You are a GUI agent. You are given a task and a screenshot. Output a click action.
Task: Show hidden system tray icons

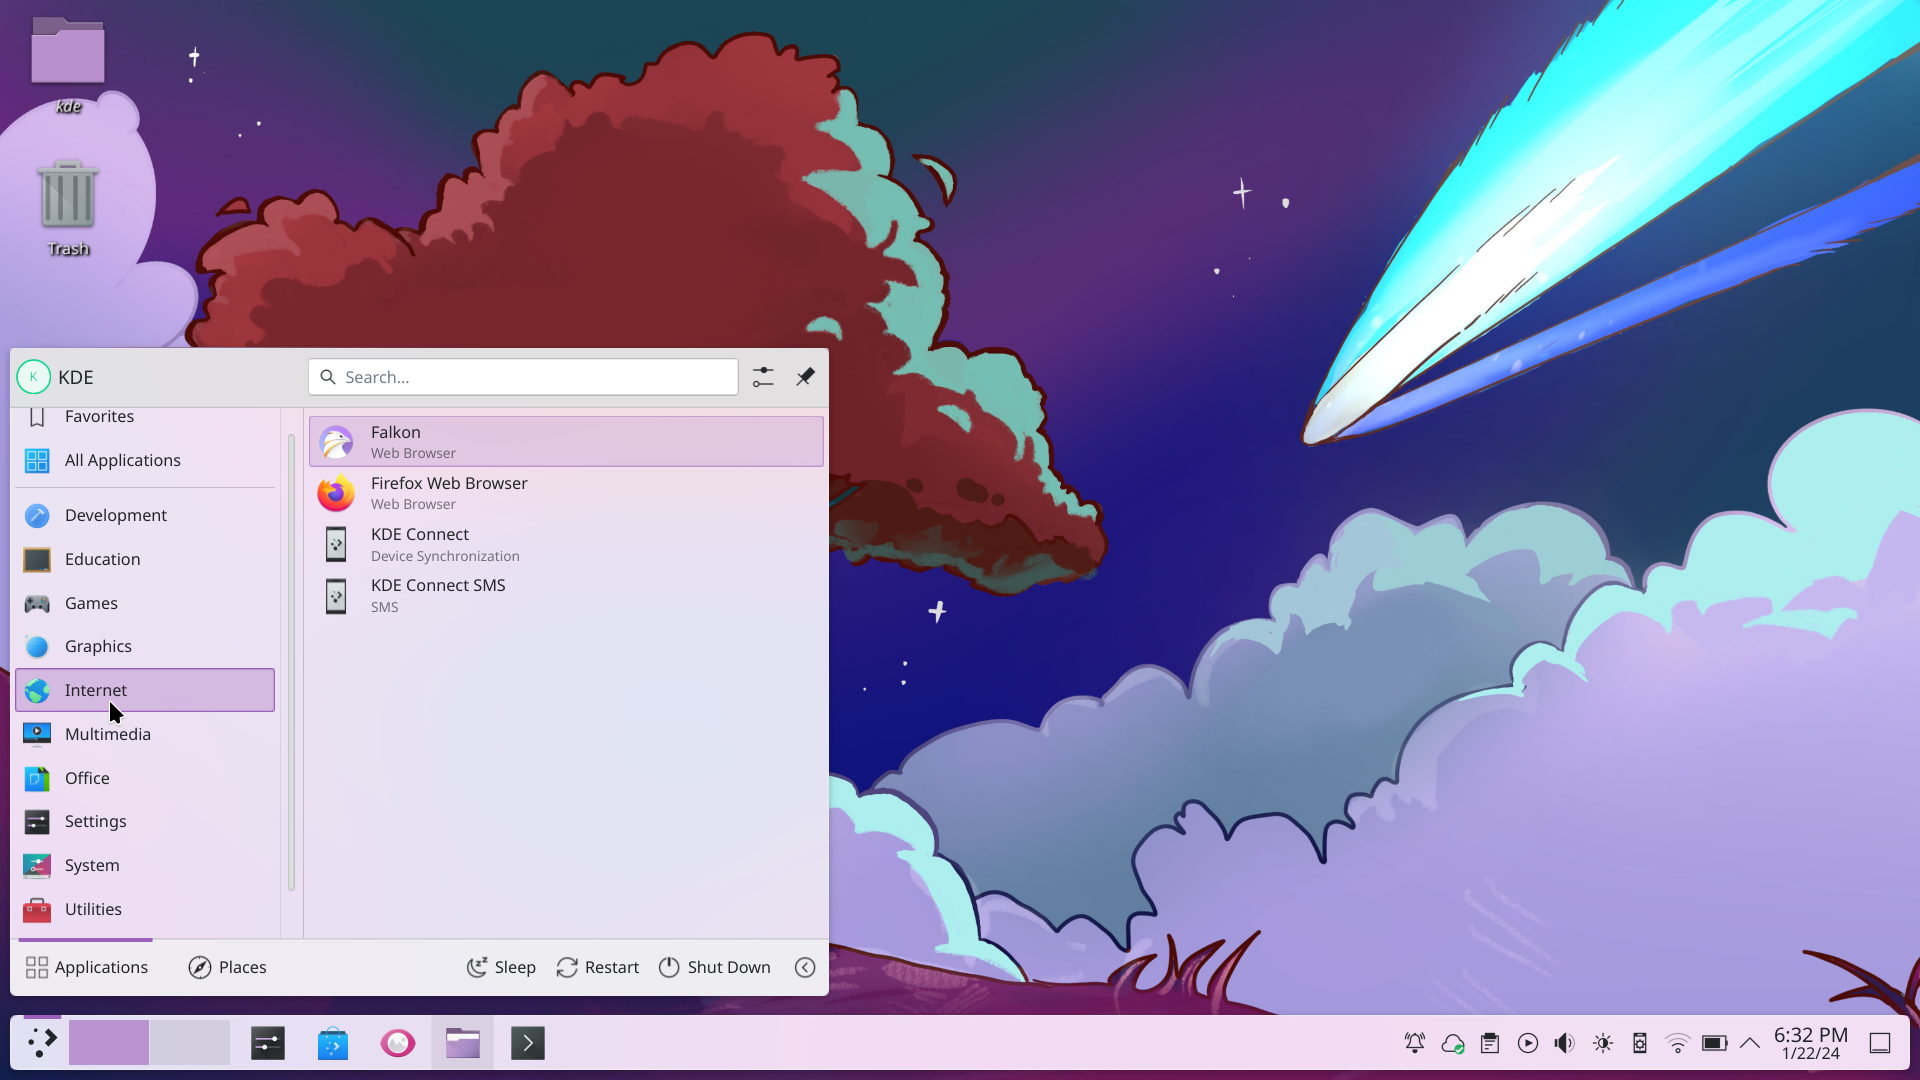(x=1750, y=1043)
